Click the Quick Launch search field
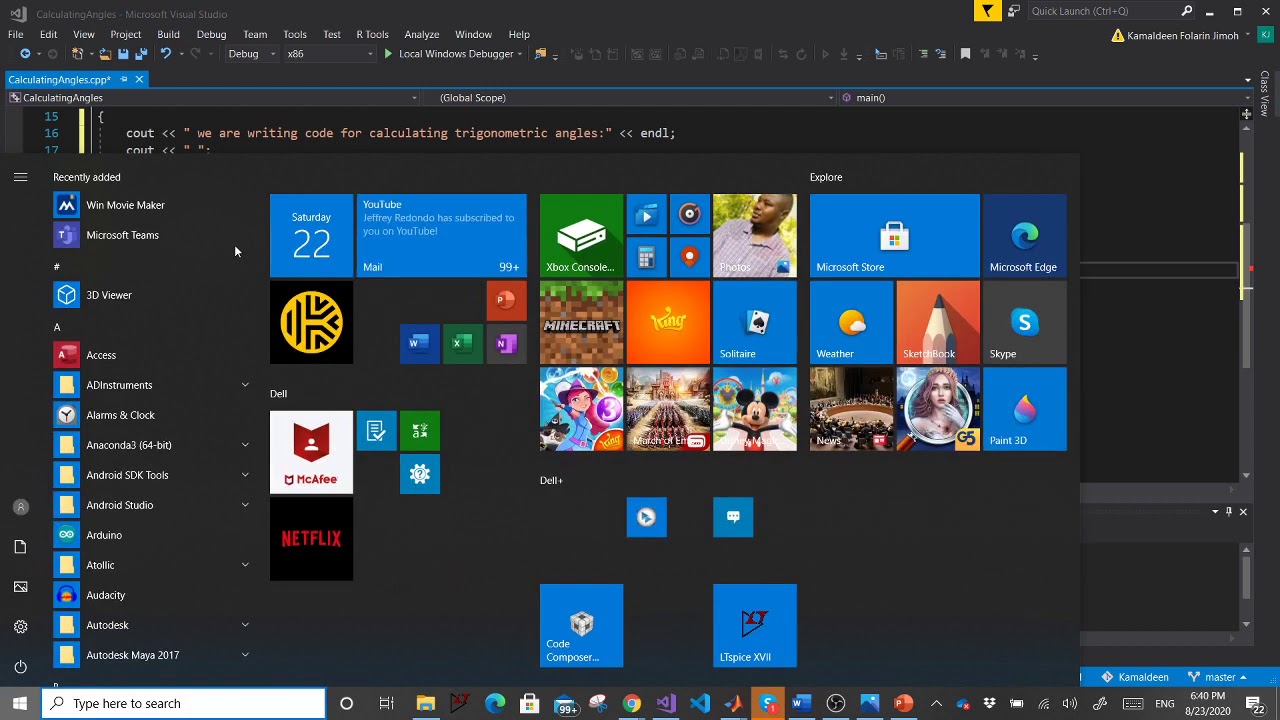Image resolution: width=1280 pixels, height=720 pixels. [1110, 11]
